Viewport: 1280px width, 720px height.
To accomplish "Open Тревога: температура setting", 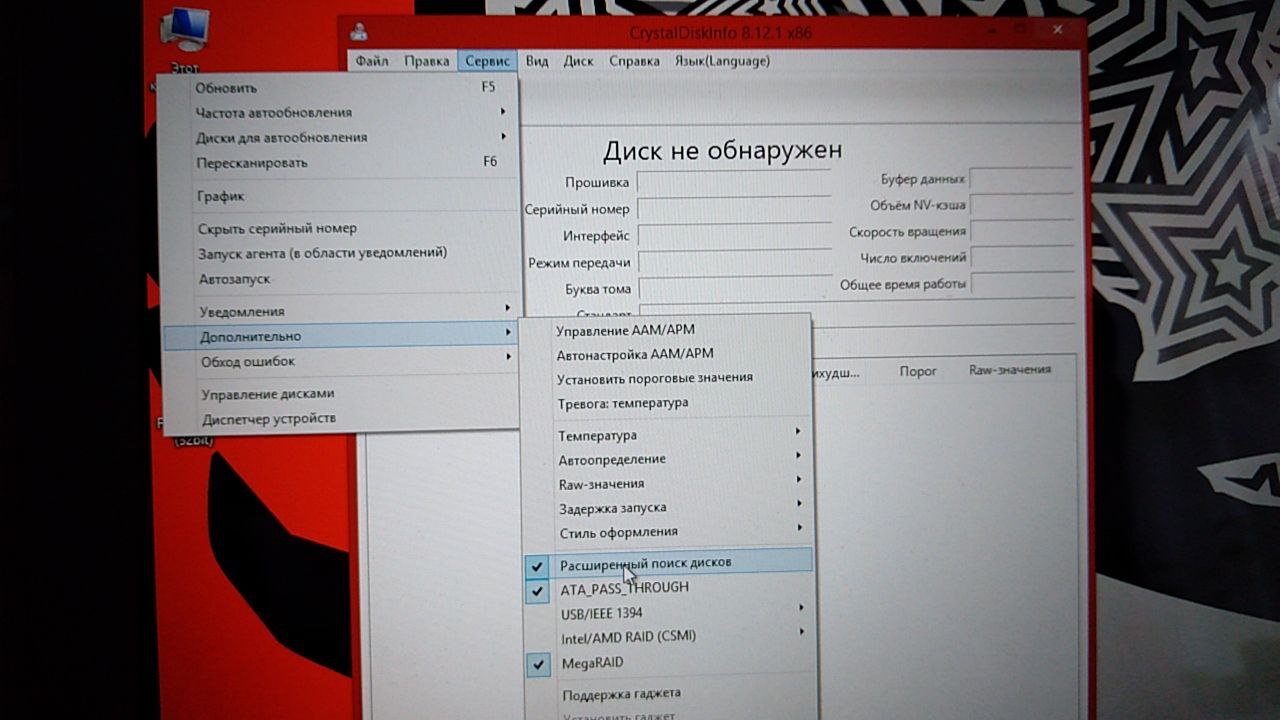I will (667, 403).
